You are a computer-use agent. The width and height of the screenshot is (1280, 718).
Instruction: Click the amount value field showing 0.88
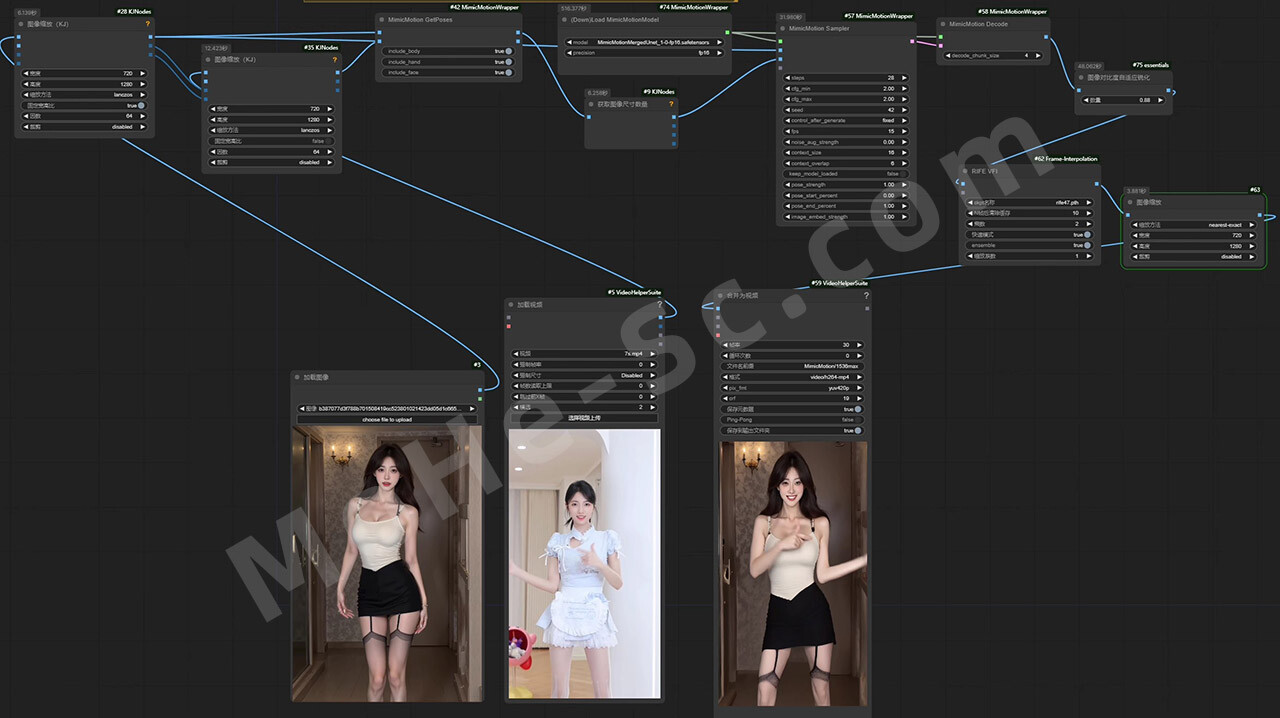[x=1123, y=100]
